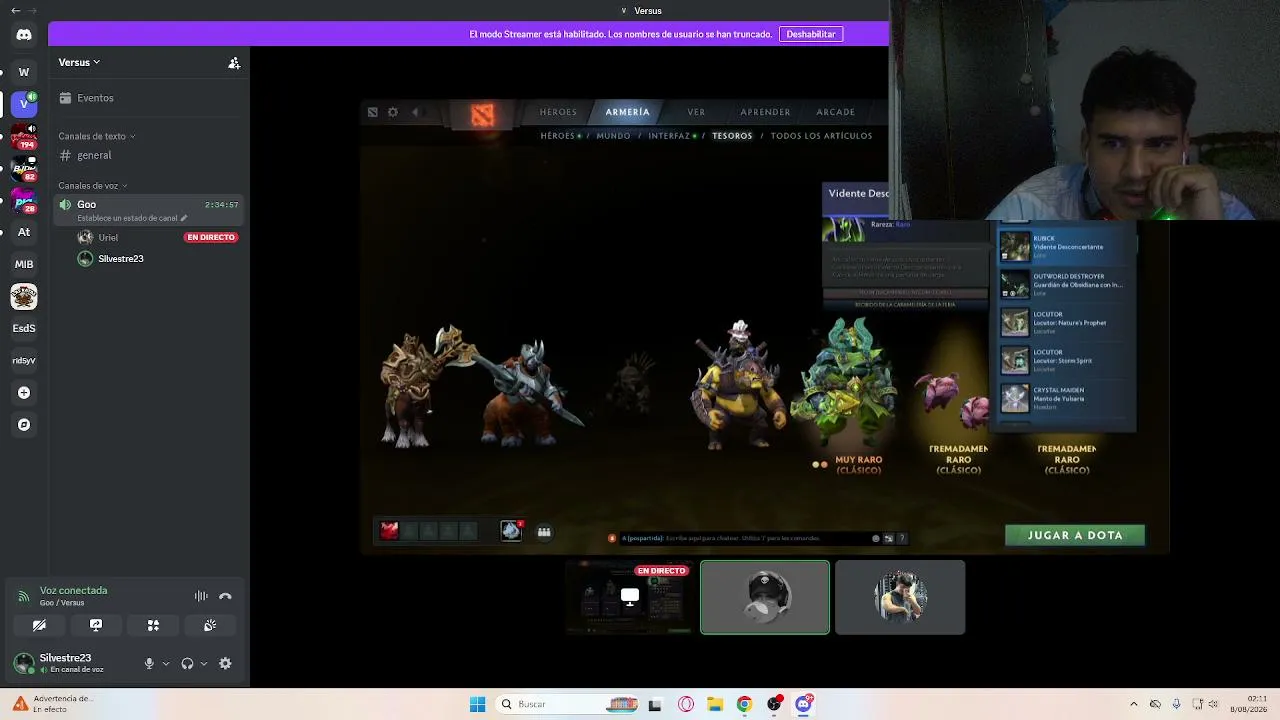This screenshot has height=720, width=1280.
Task: Open the Versus server dropdown menu
Action: 79,62
